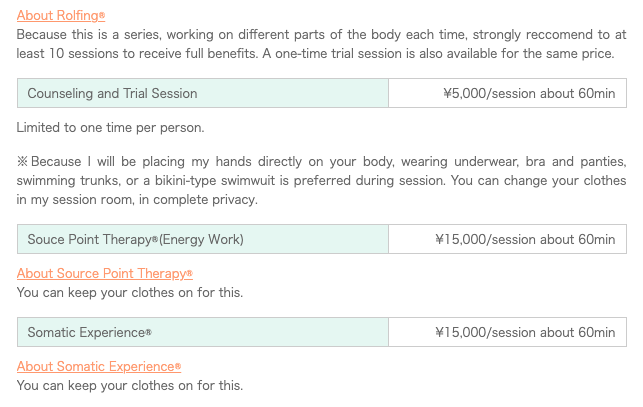This screenshot has width=643, height=407.
Task: Click the "swimming trunks" text
Action: (x=68, y=181)
